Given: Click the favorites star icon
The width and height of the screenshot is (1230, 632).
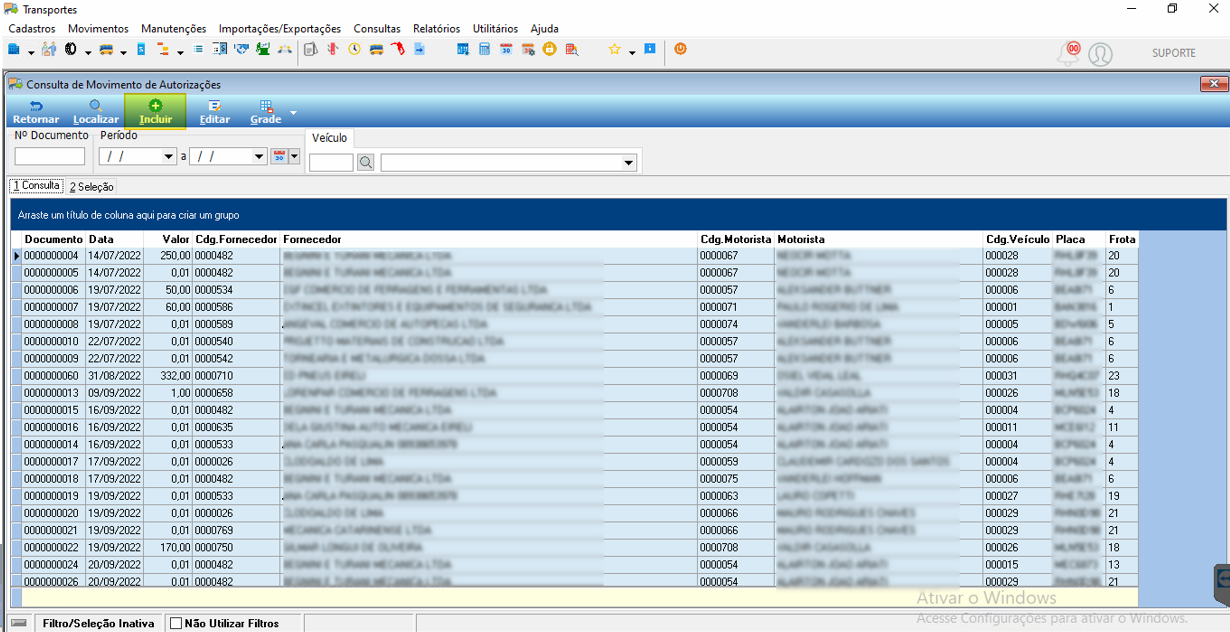Looking at the screenshot, I should click(614, 49).
